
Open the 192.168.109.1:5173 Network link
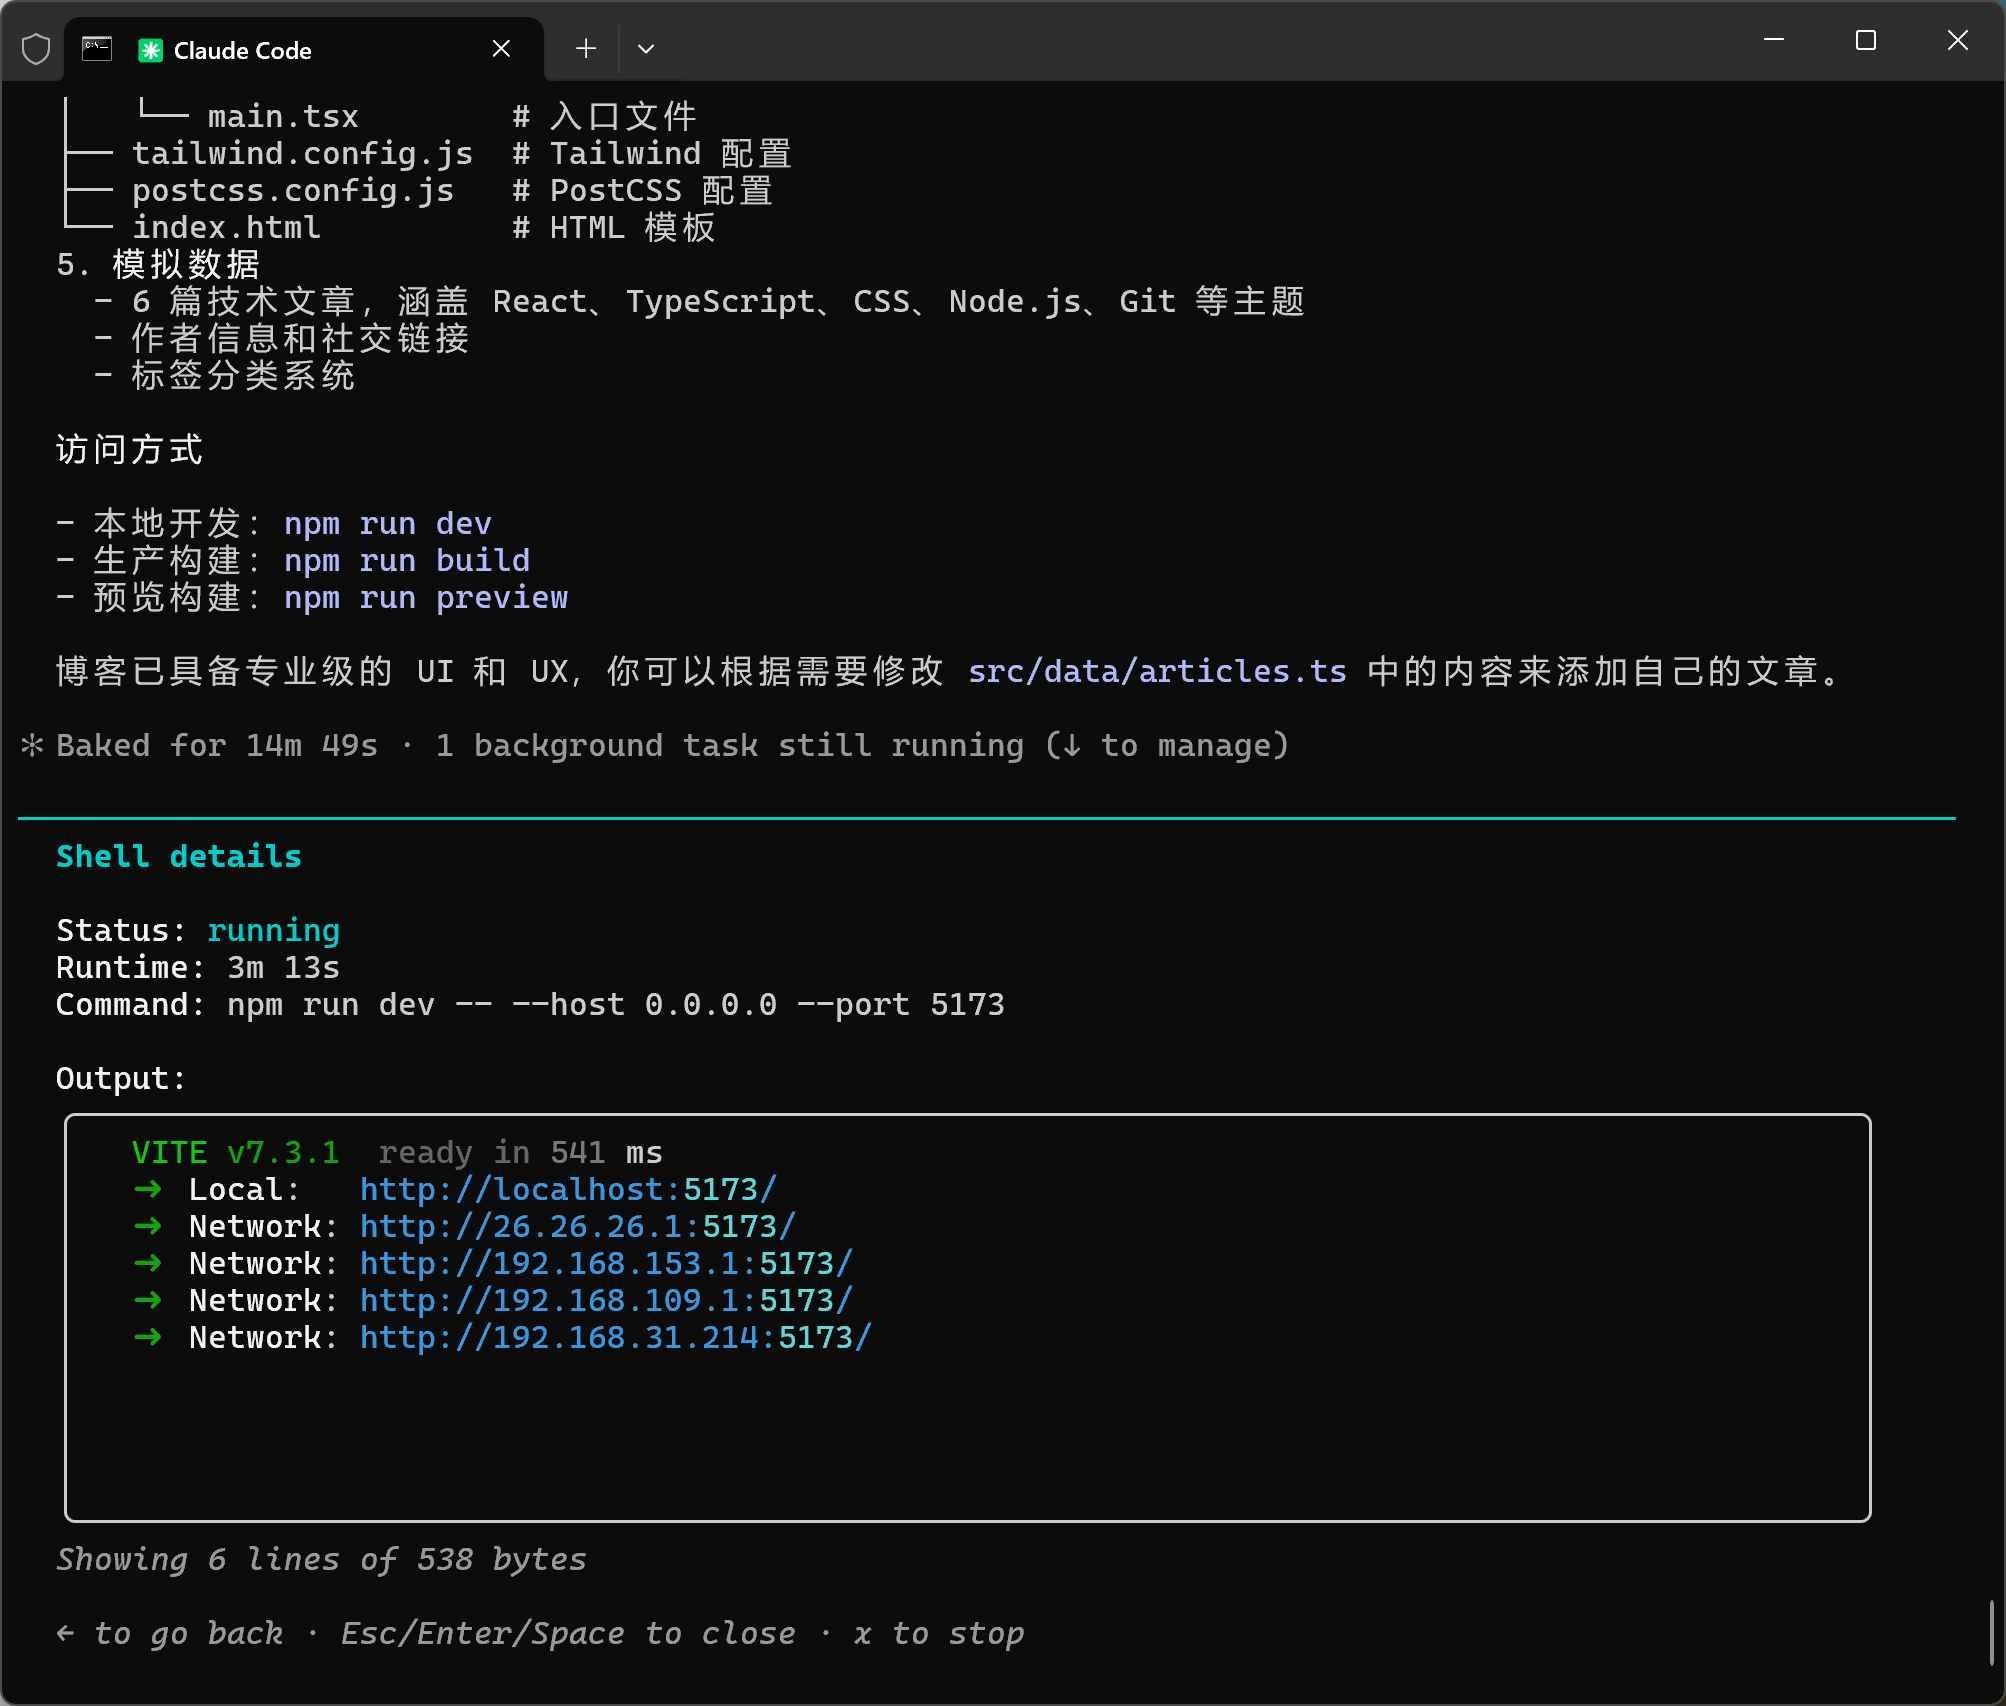606,1300
